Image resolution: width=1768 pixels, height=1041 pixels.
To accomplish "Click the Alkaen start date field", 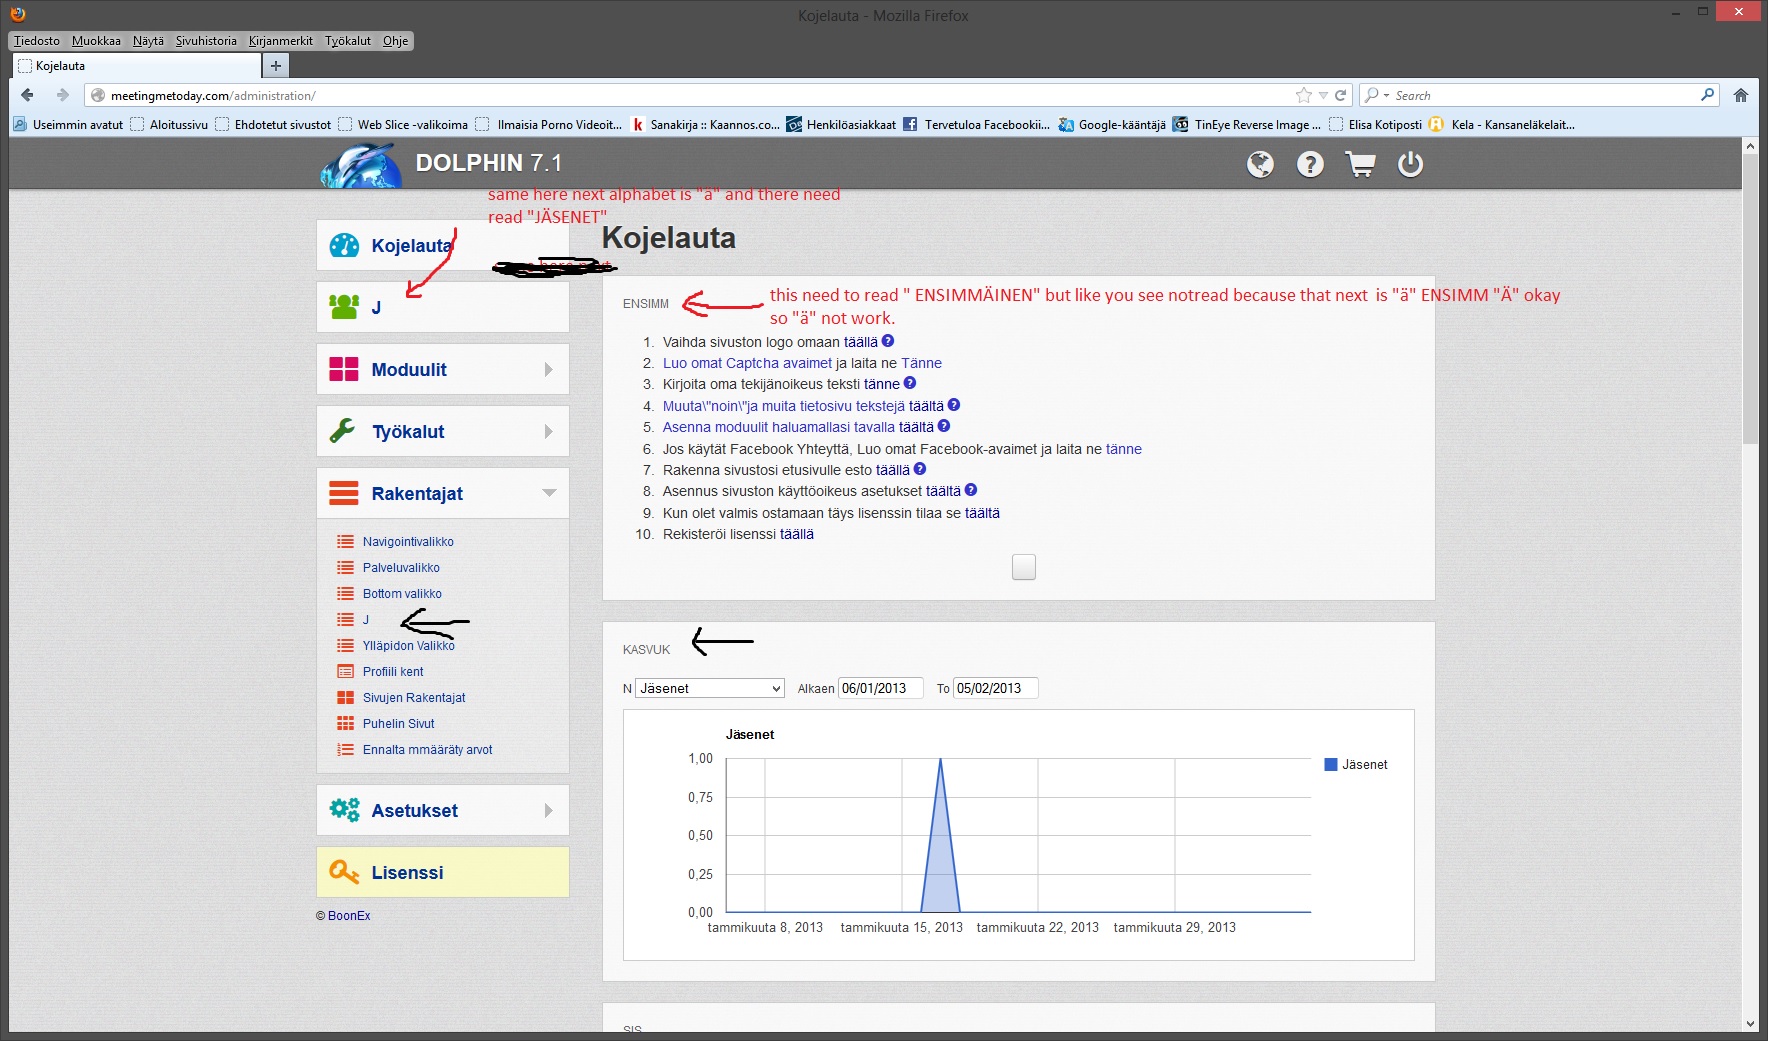I will click(x=879, y=688).
